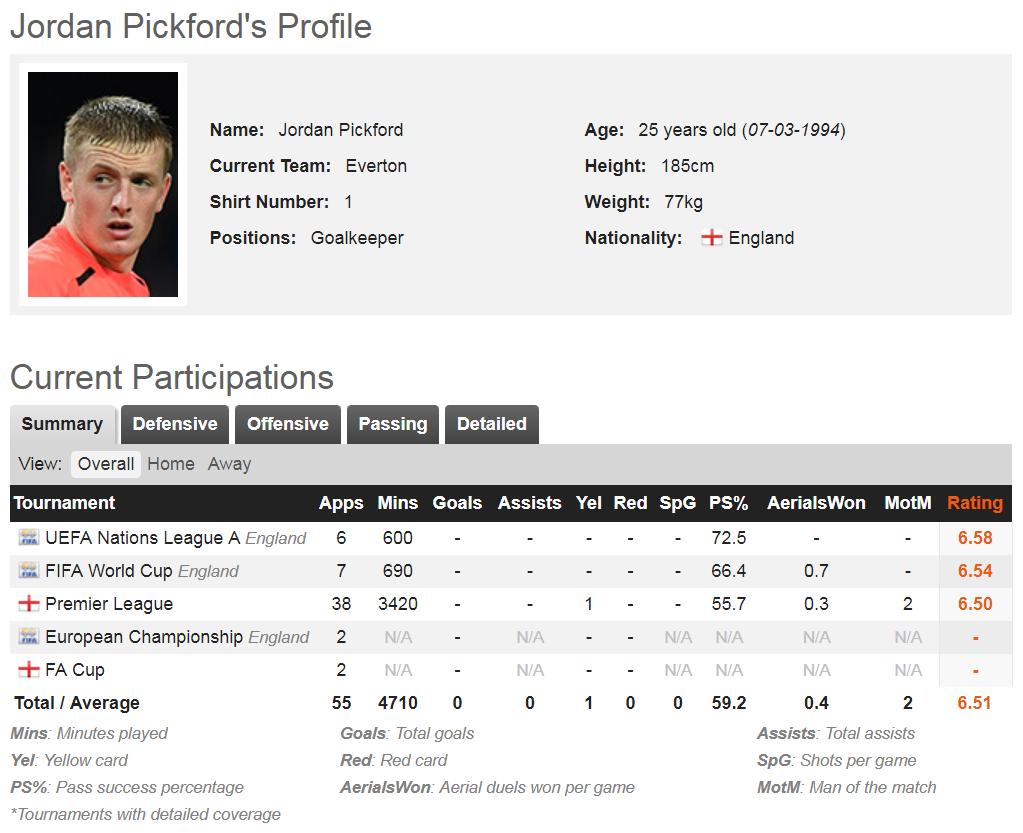Image resolution: width=1023 pixels, height=833 pixels.
Task: Switch to the Passing tab
Action: point(393,424)
